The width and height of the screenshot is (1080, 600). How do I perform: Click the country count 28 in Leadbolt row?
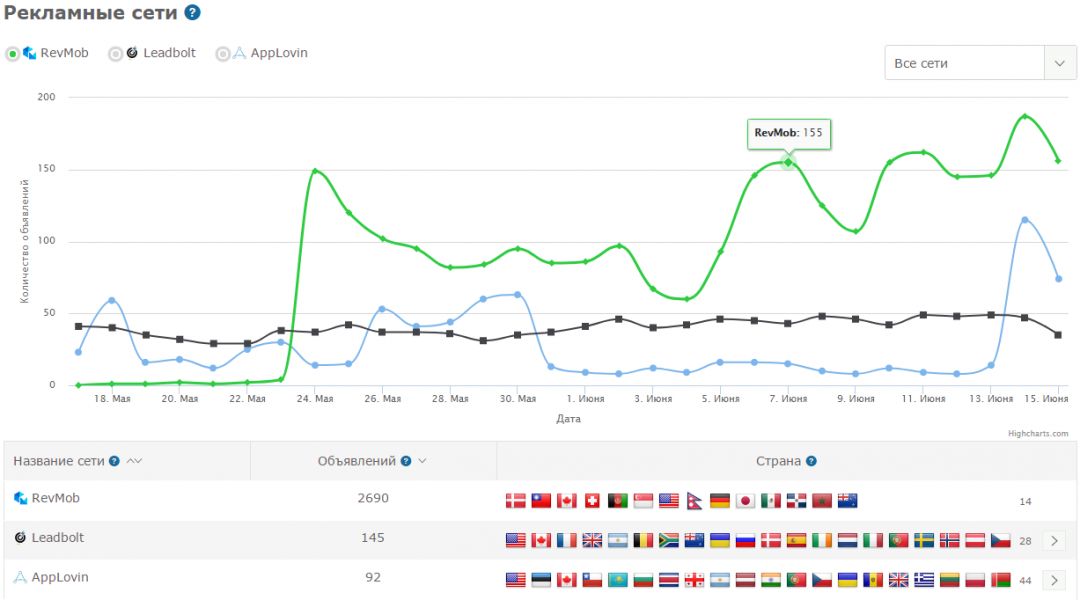(1026, 541)
